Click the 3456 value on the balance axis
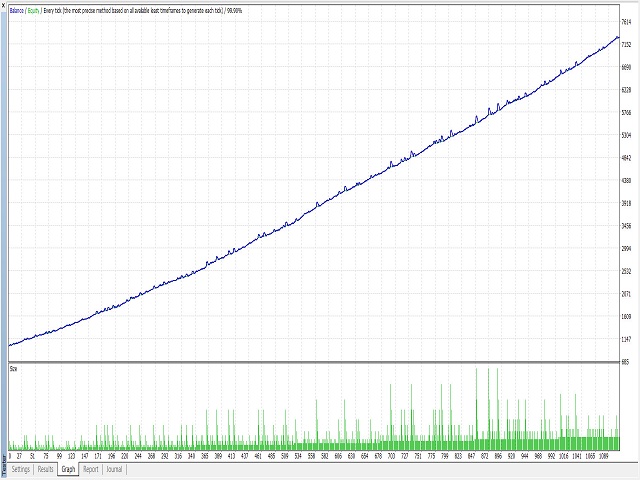Screen dimensions: 640x480 (626, 225)
